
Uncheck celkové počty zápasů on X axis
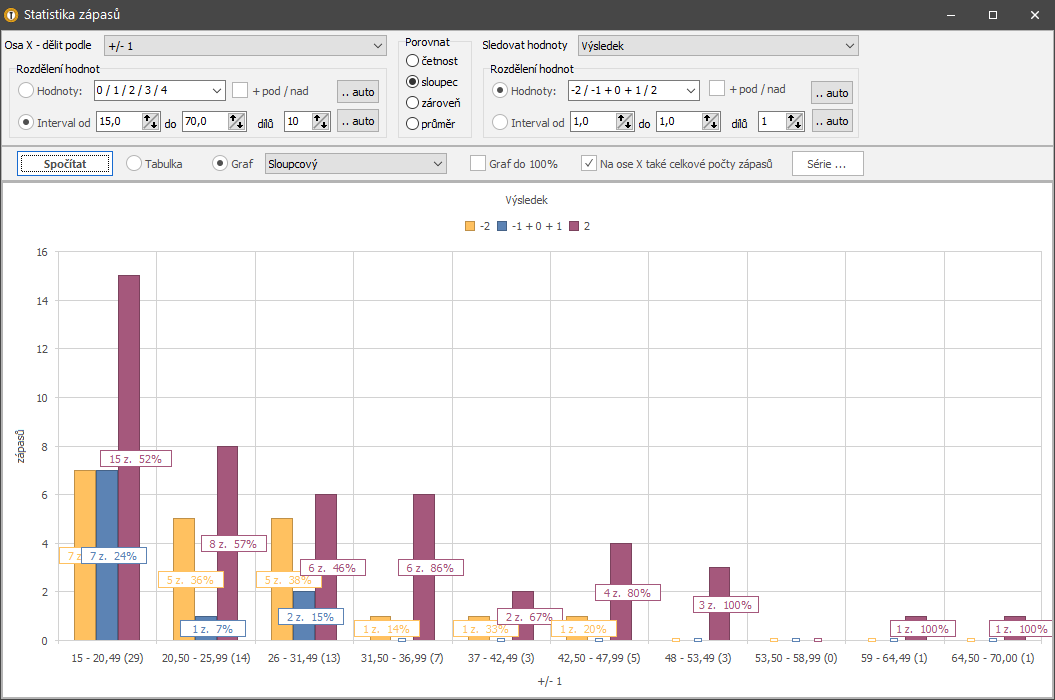click(589, 163)
